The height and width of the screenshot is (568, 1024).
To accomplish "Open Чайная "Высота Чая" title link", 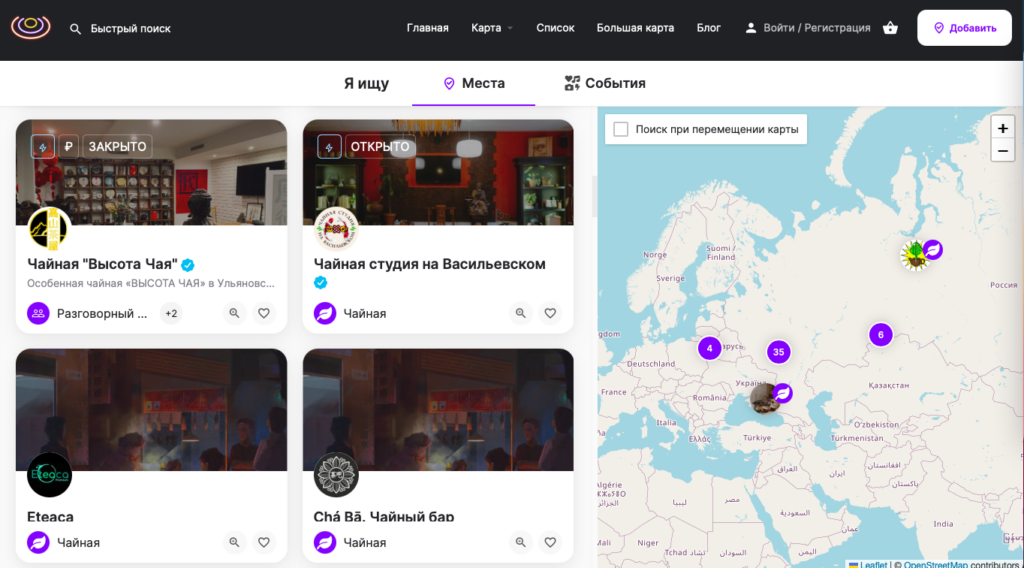I will pyautogui.click(x=103, y=264).
